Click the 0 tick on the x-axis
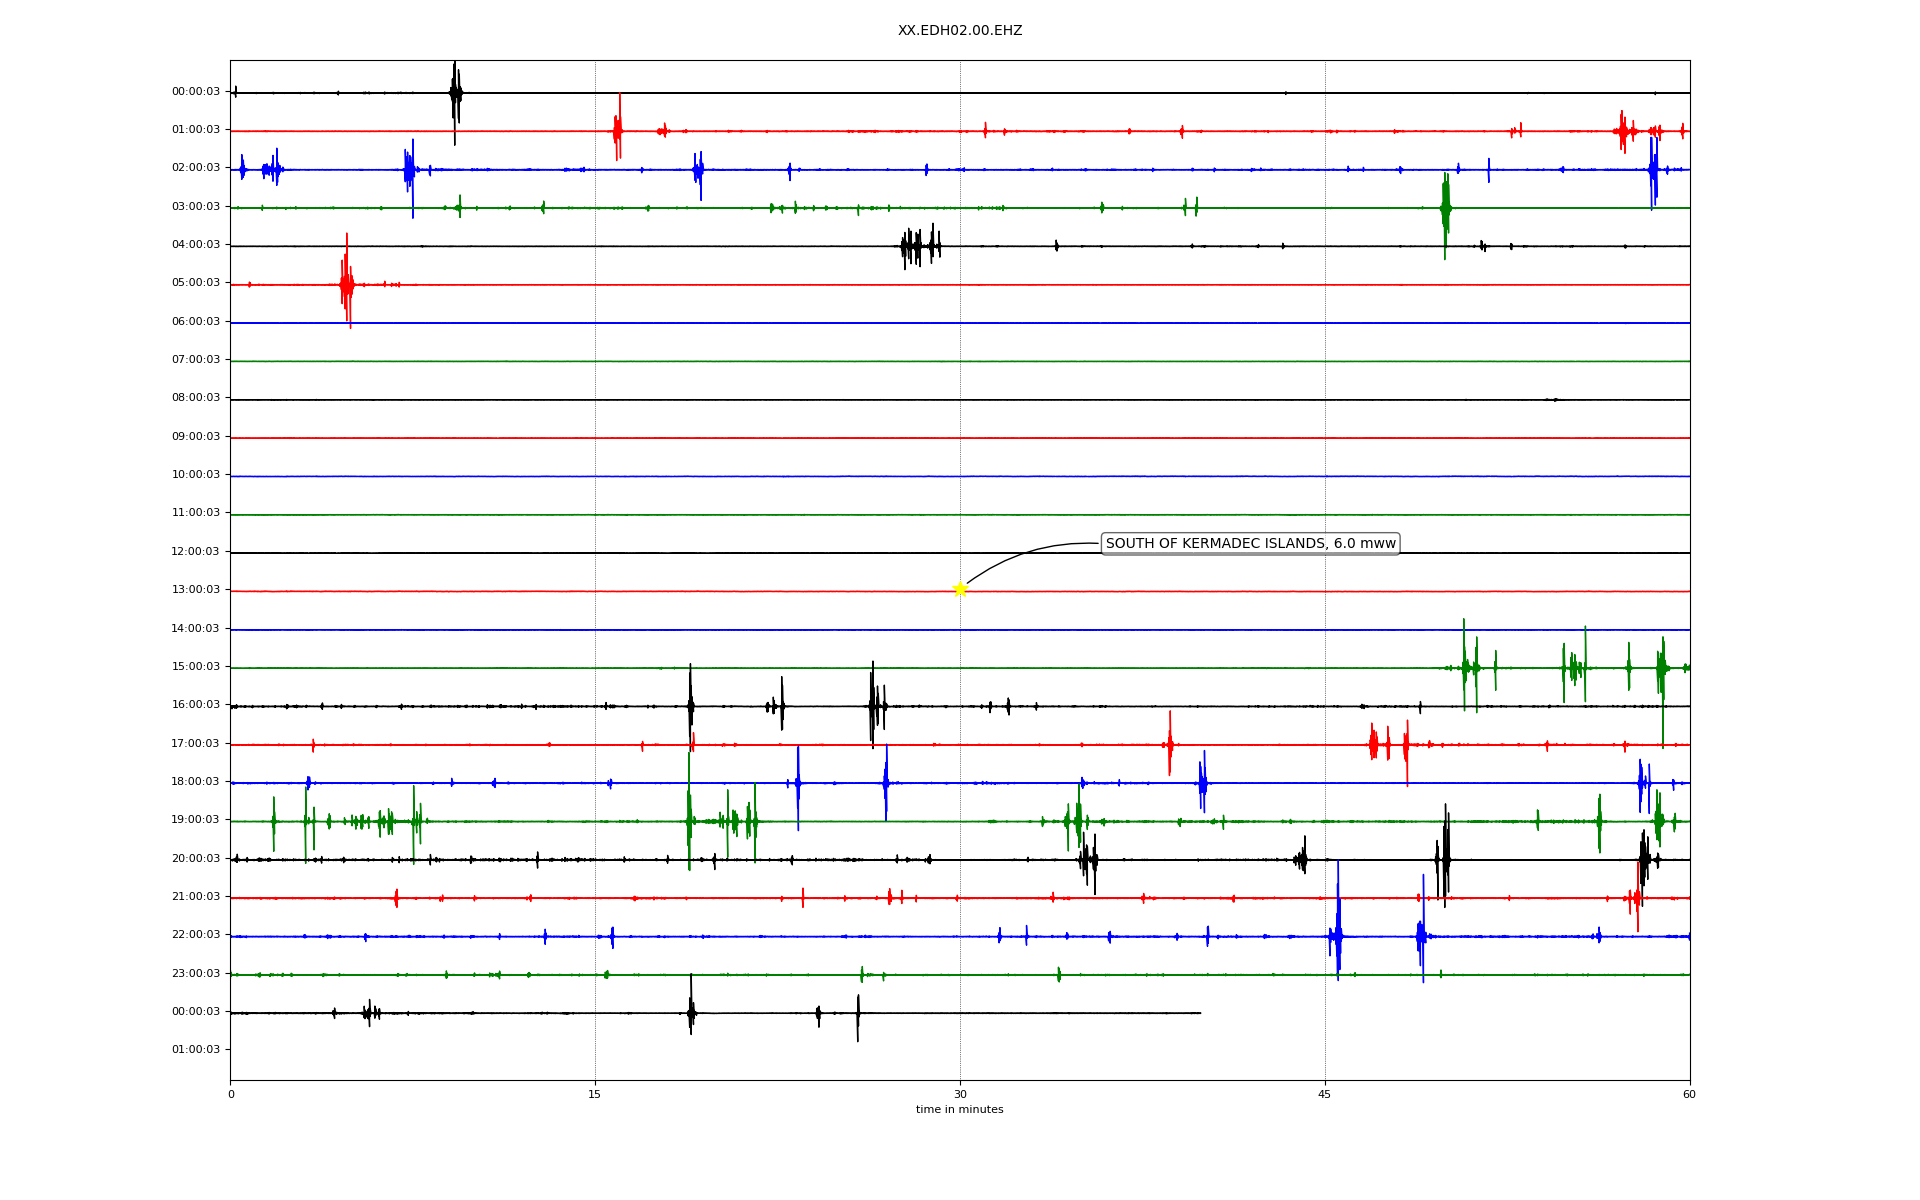 pyautogui.click(x=231, y=1094)
